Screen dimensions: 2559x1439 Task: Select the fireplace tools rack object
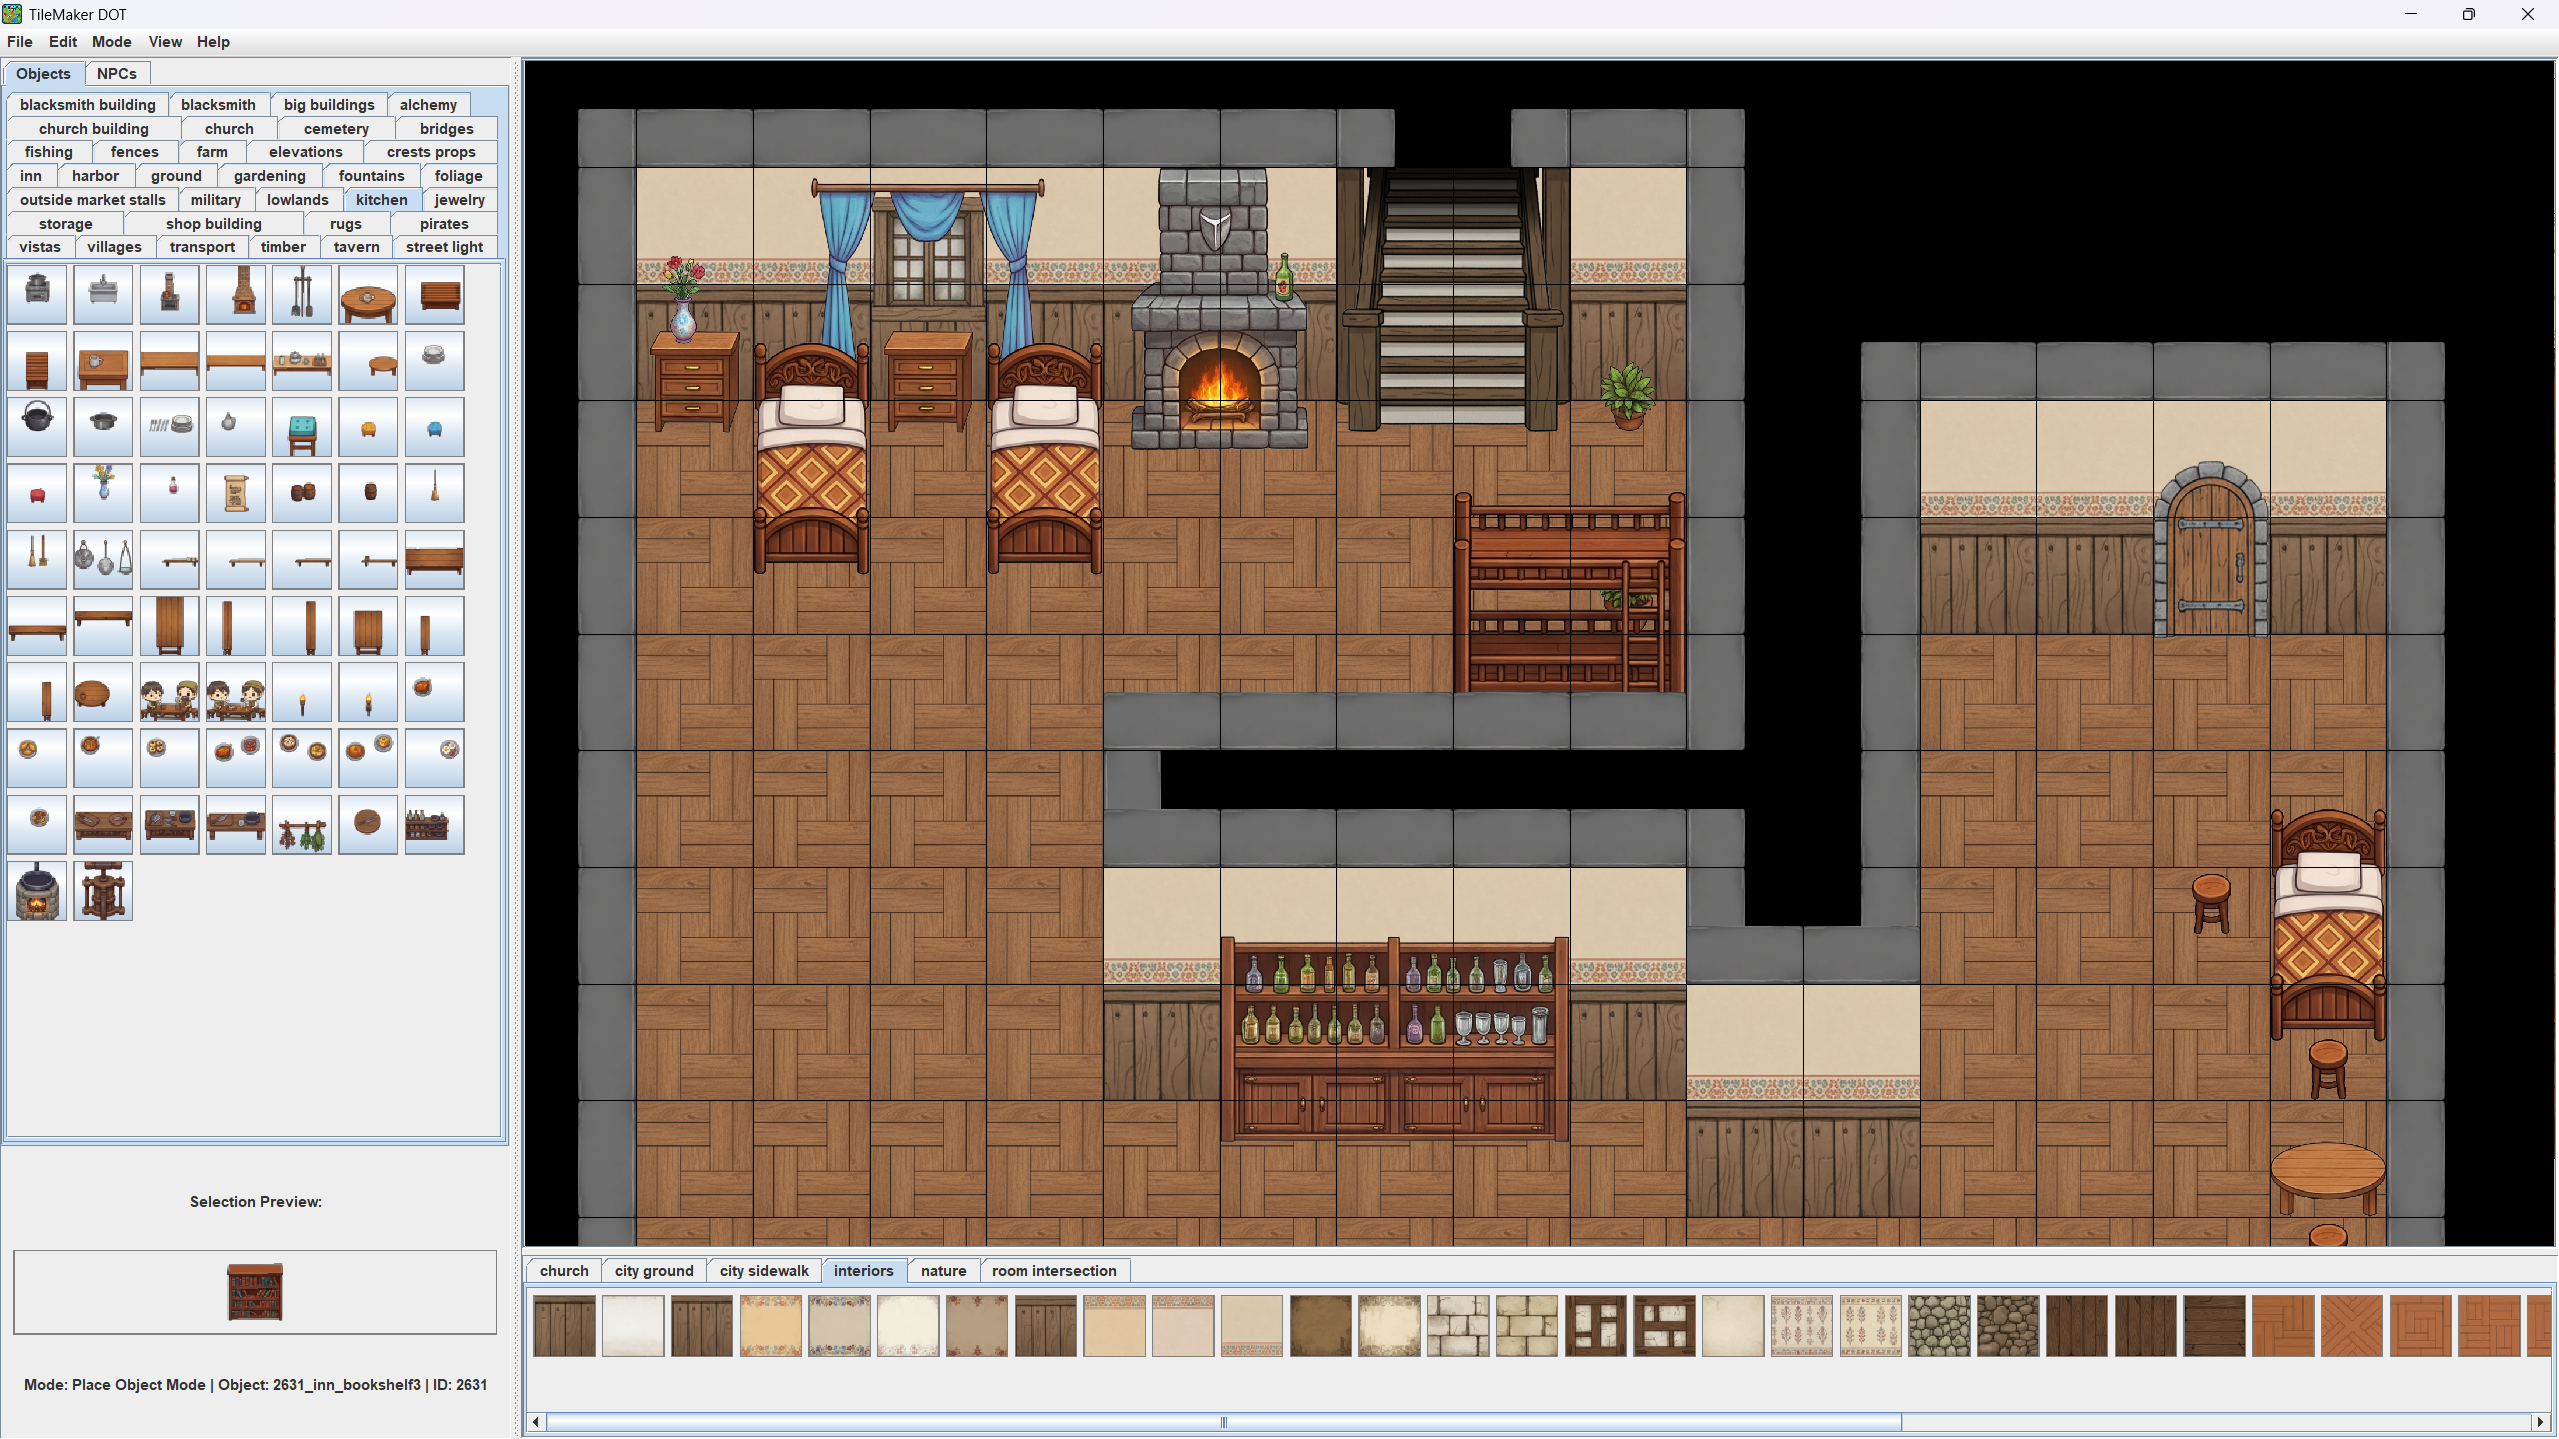(302, 294)
